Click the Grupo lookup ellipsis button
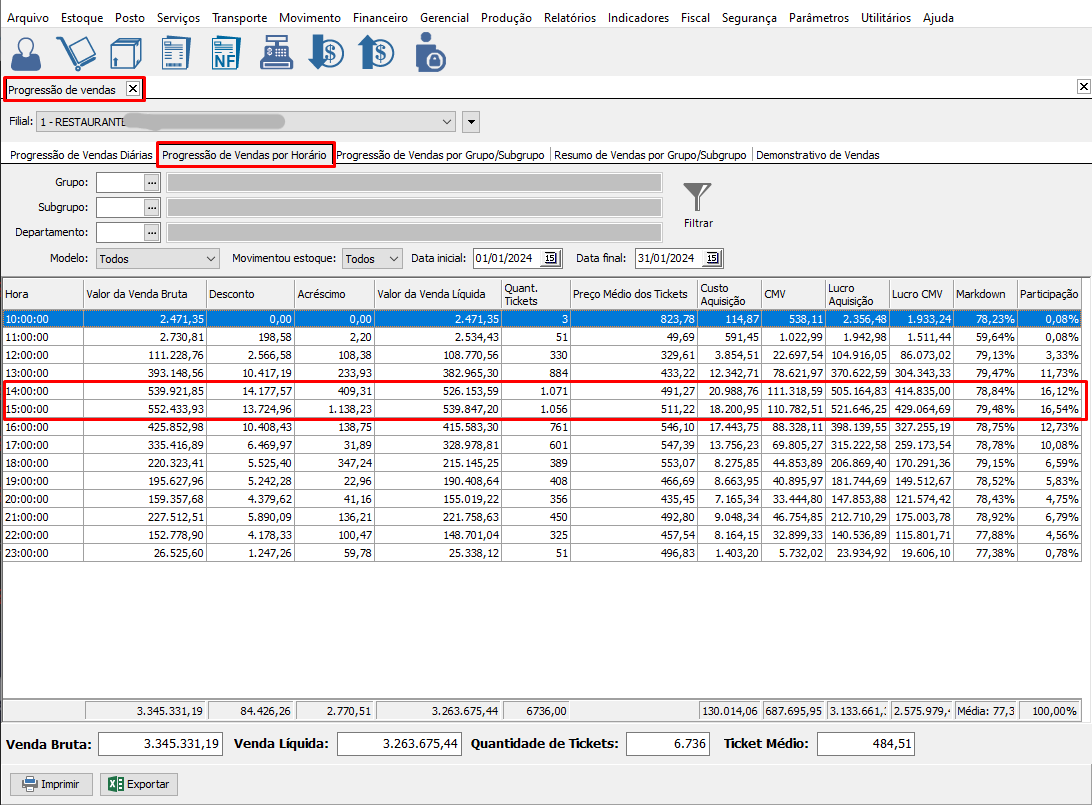 tap(152, 182)
